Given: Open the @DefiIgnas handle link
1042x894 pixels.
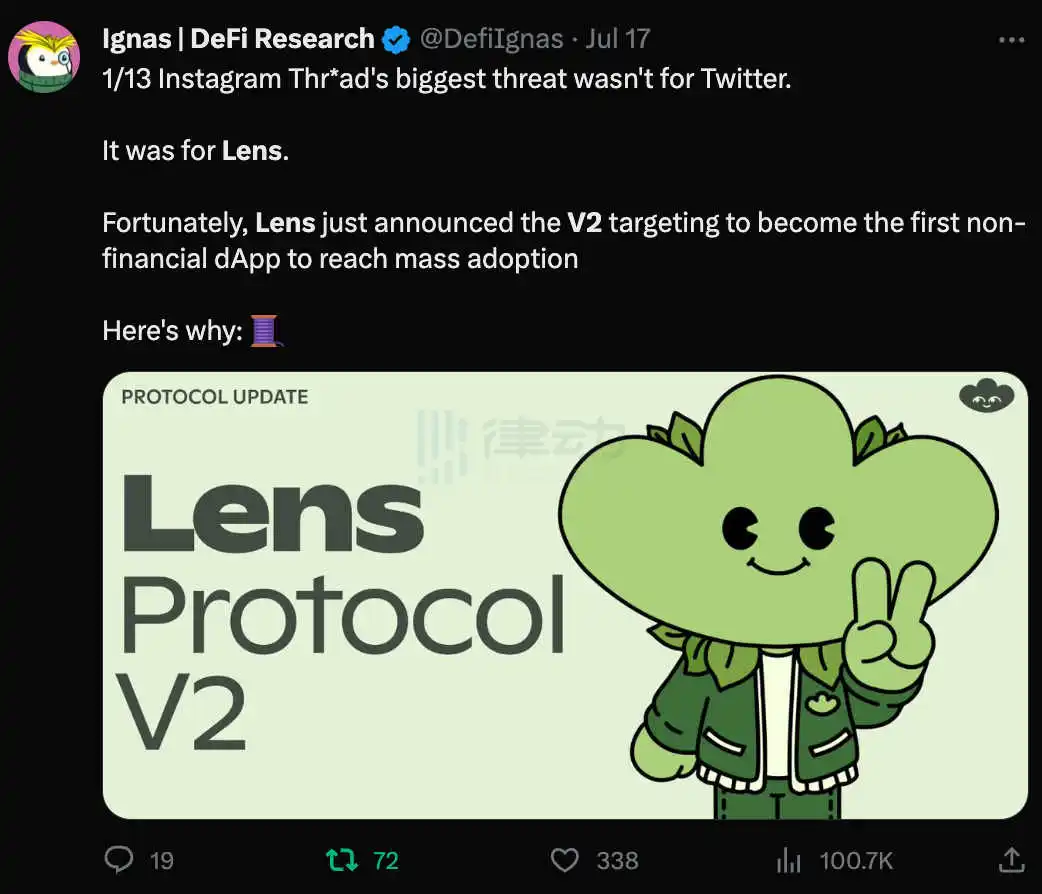Looking at the screenshot, I should click(x=492, y=40).
